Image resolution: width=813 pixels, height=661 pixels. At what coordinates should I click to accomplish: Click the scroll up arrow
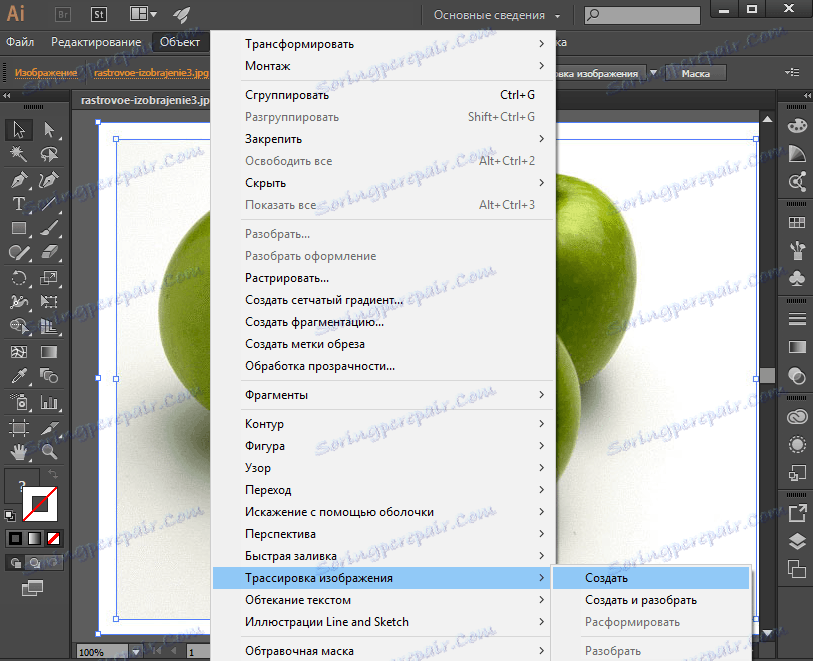[767, 119]
